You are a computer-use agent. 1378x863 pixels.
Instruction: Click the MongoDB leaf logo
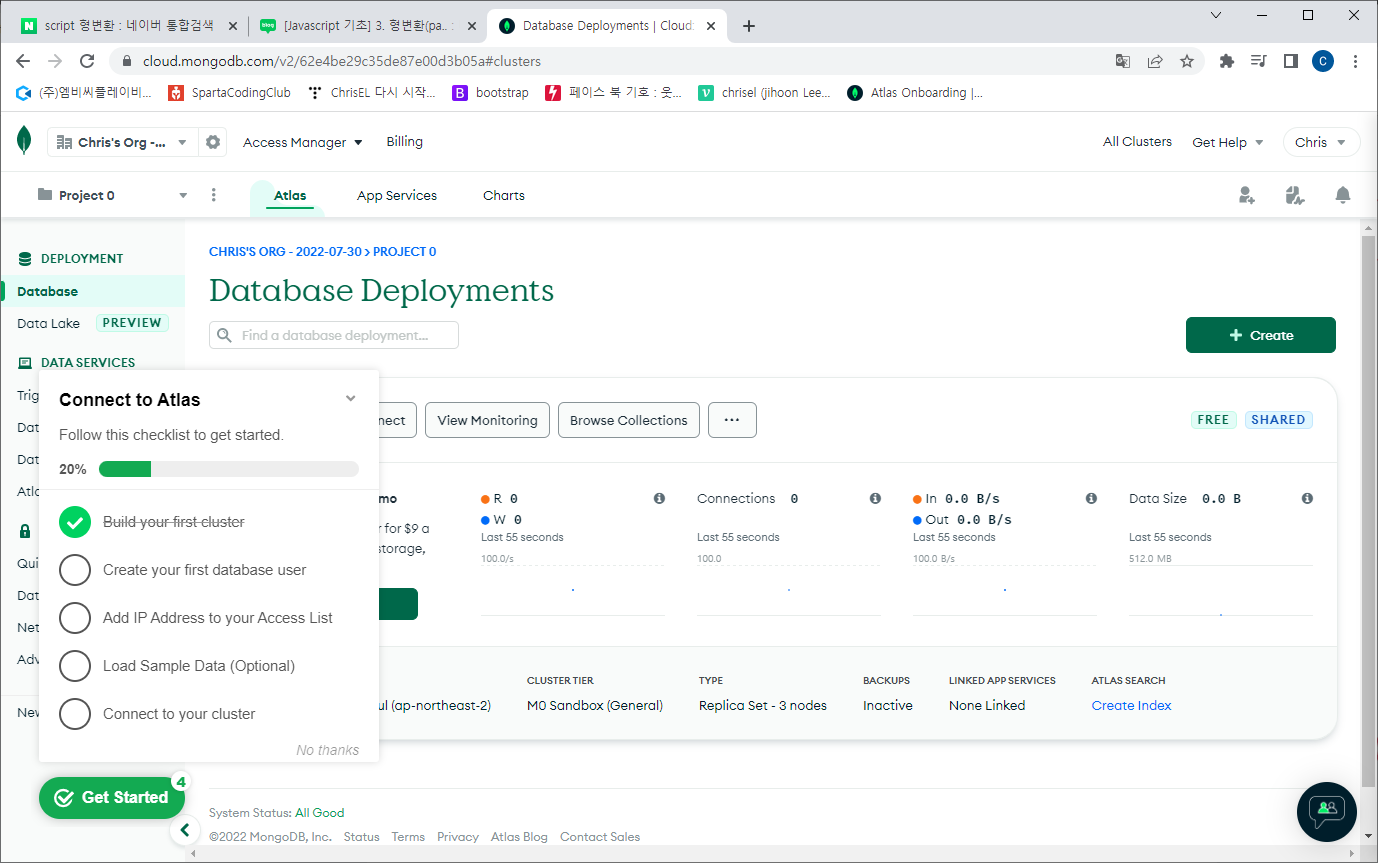tap(24, 141)
